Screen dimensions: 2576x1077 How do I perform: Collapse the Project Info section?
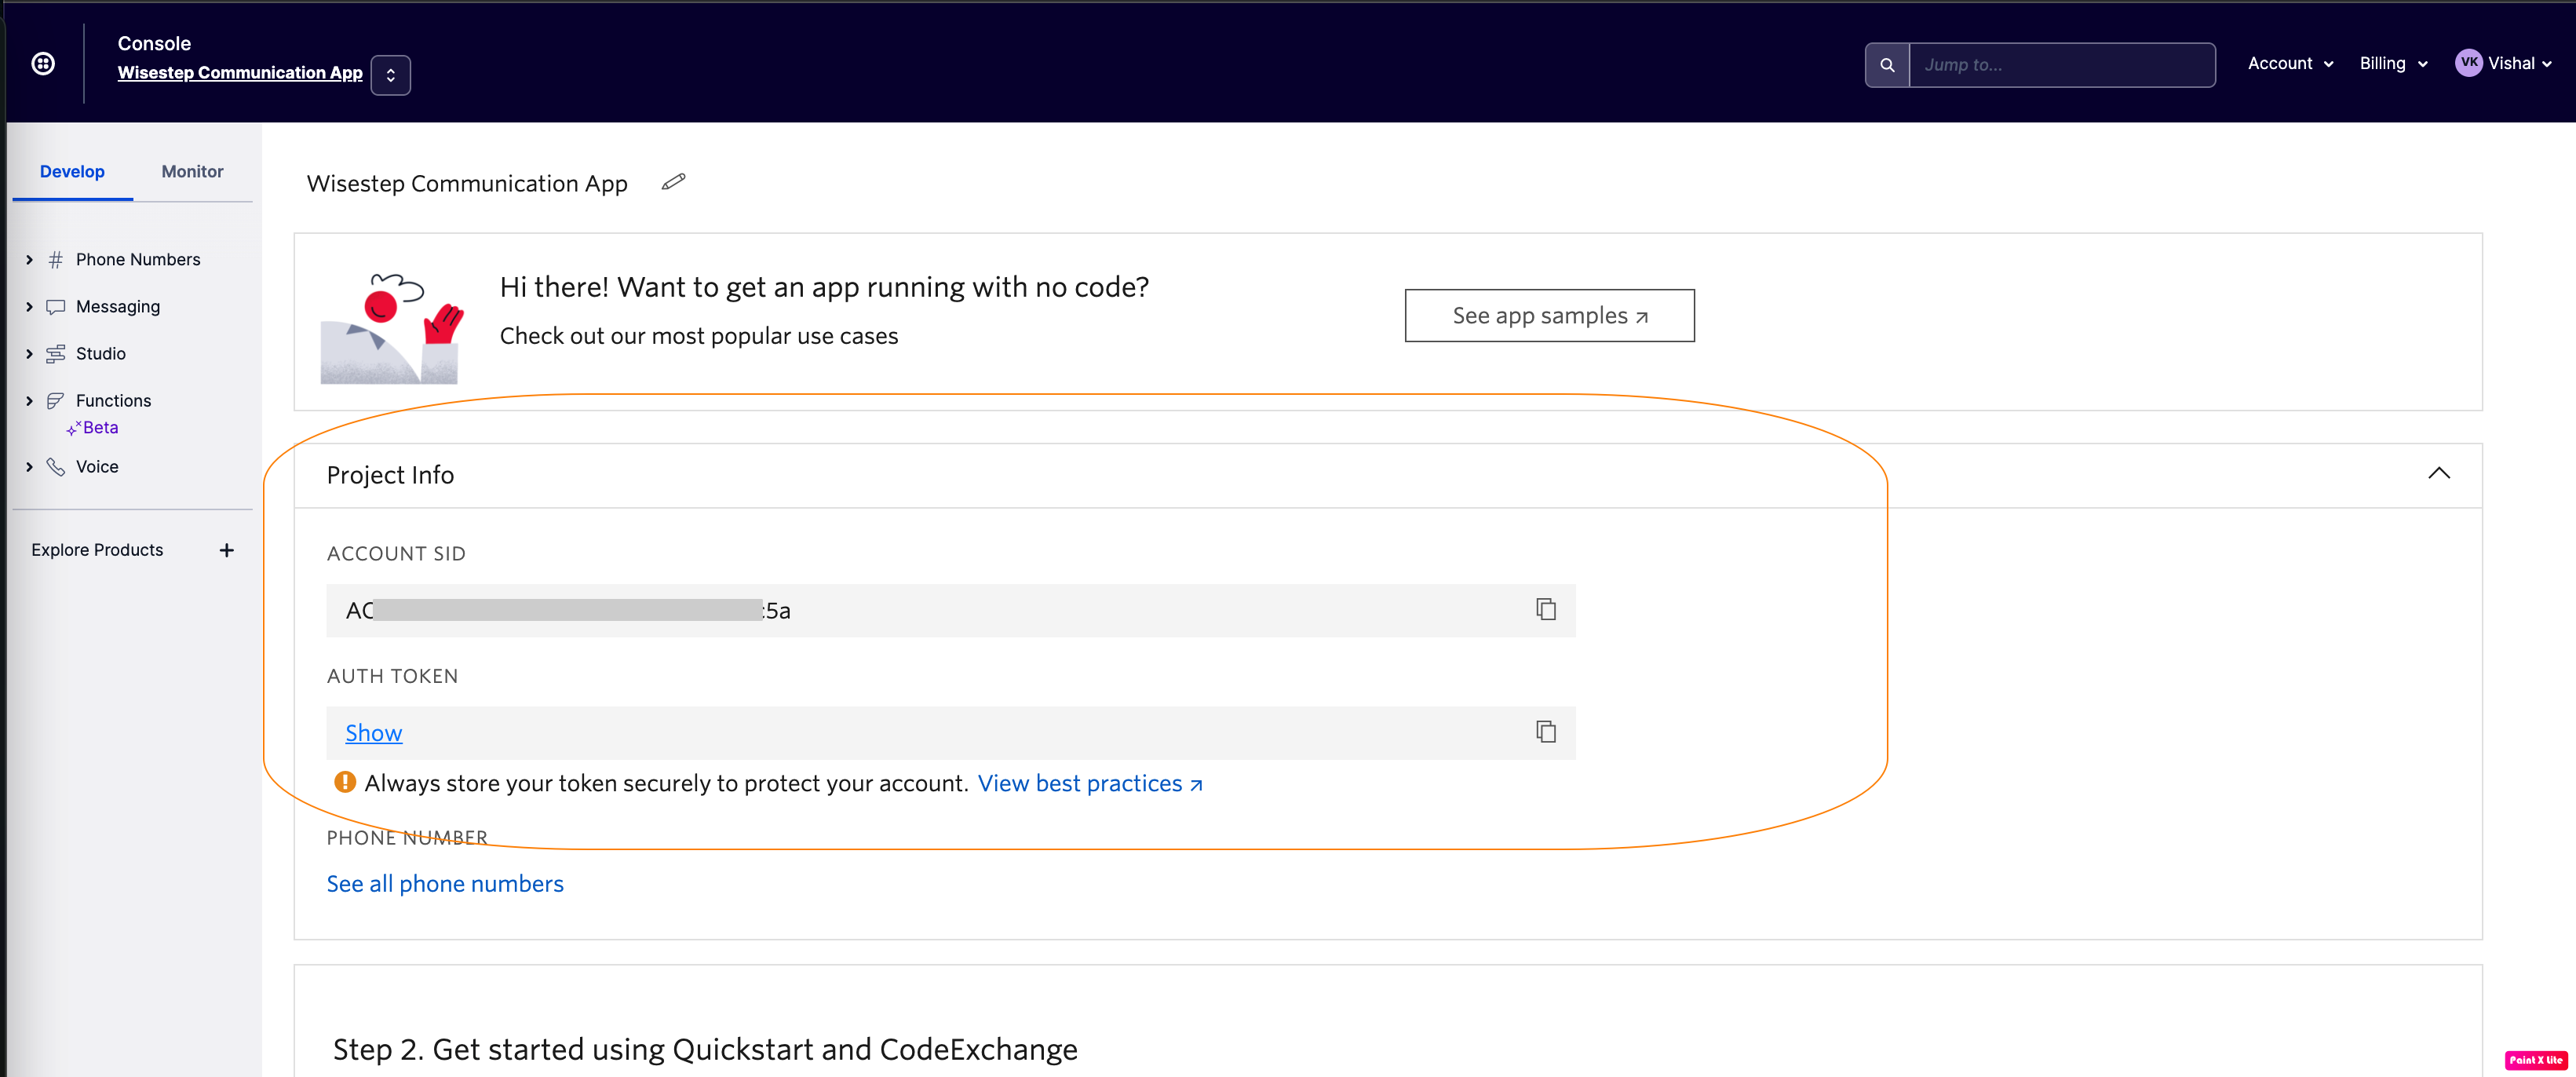tap(2438, 474)
